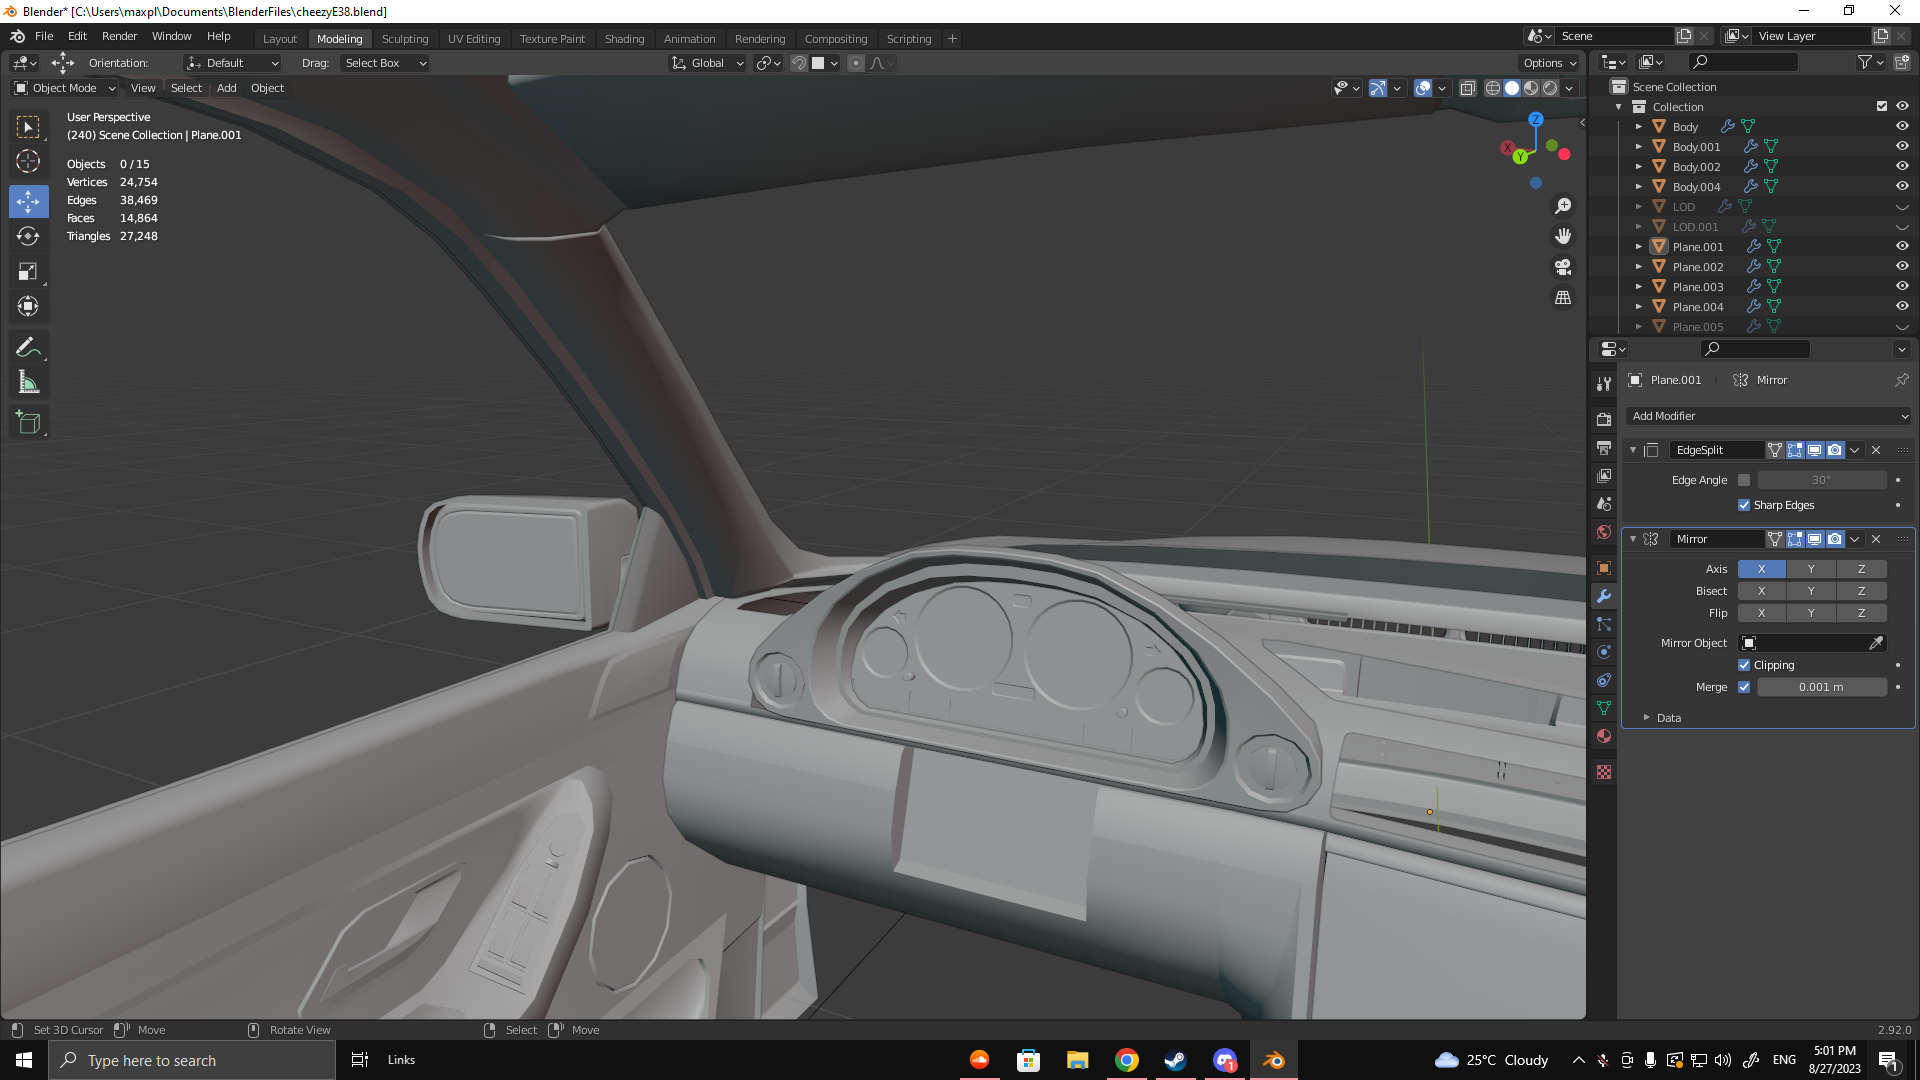1920x1080 pixels.
Task: Open the Add Modifier dropdown
Action: (1768, 416)
